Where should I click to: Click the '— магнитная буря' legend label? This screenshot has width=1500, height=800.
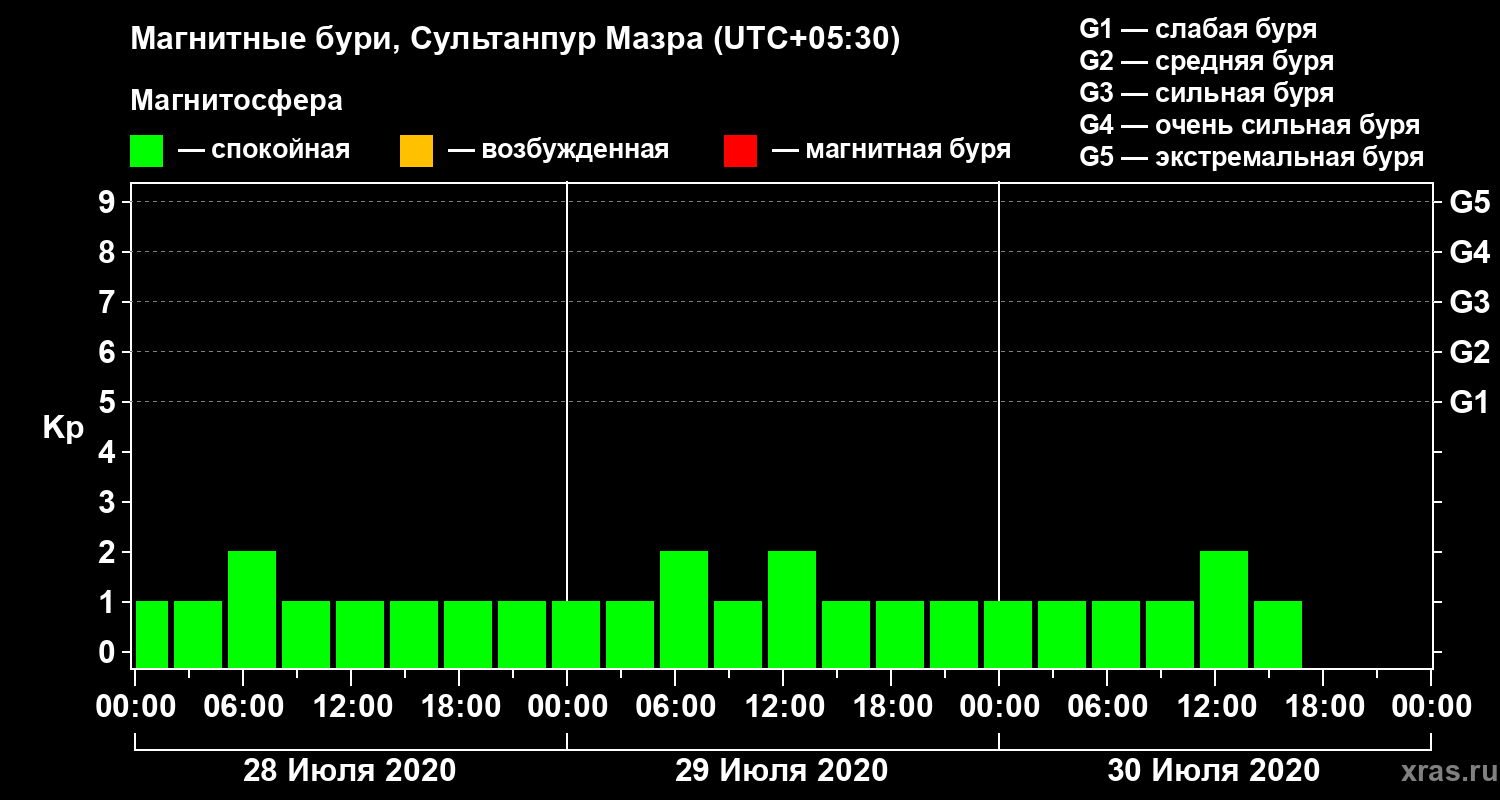click(891, 151)
